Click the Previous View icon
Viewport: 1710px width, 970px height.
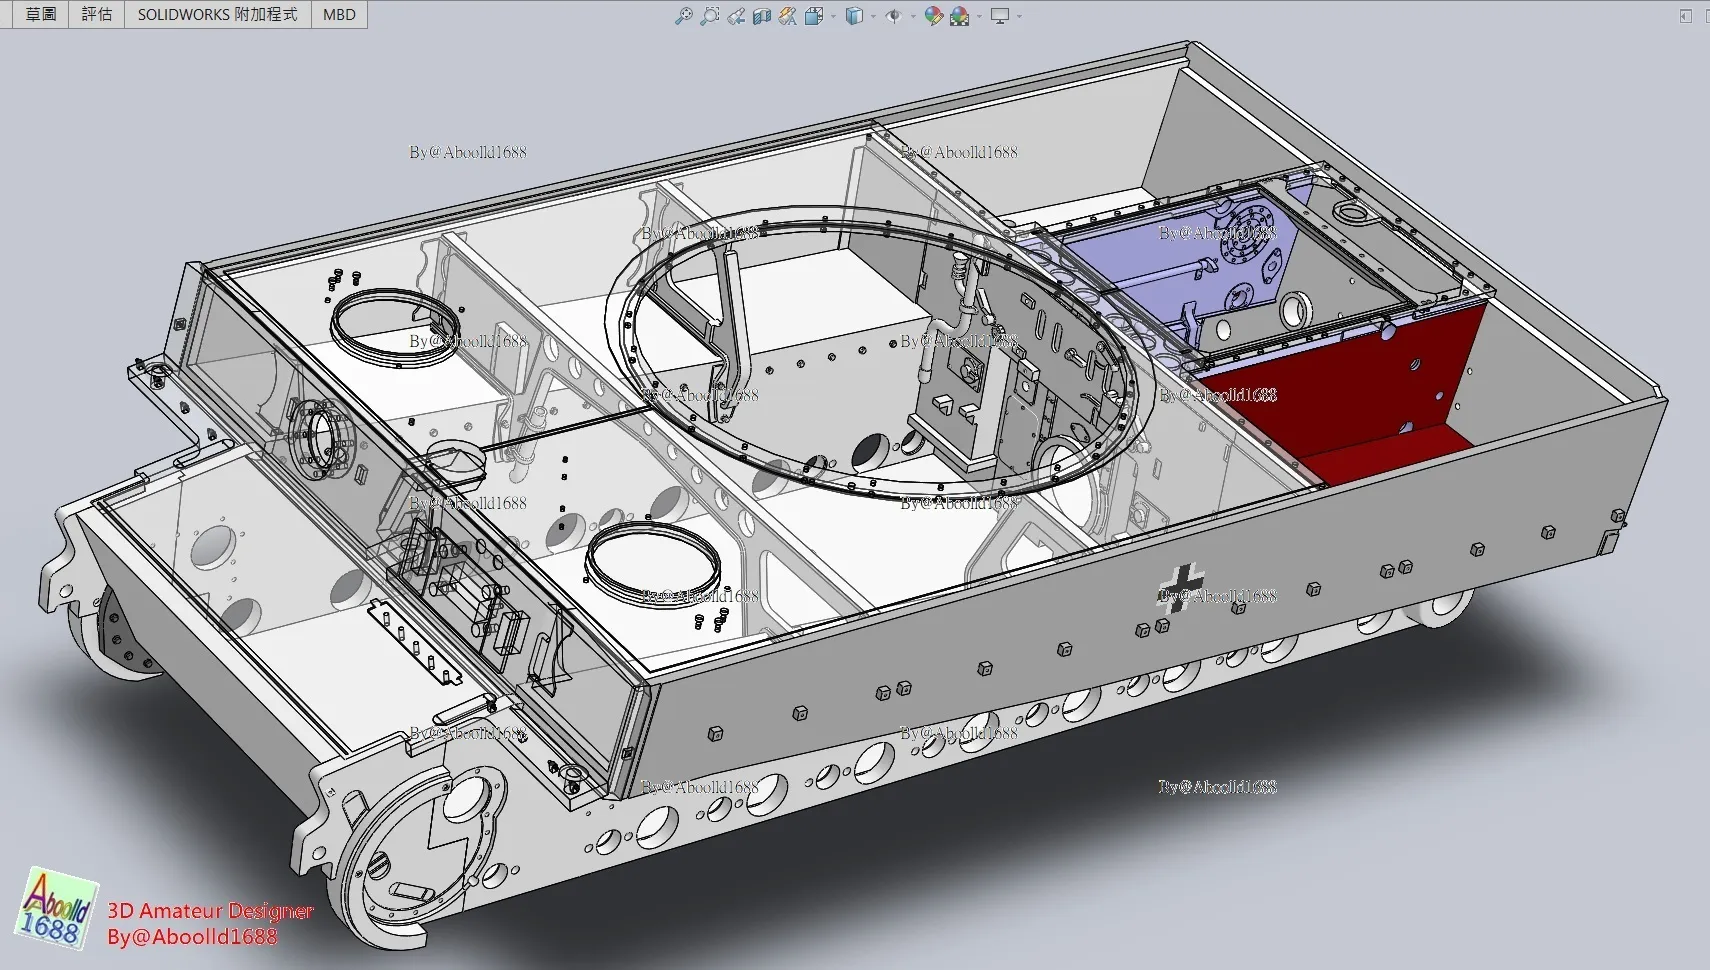736,16
